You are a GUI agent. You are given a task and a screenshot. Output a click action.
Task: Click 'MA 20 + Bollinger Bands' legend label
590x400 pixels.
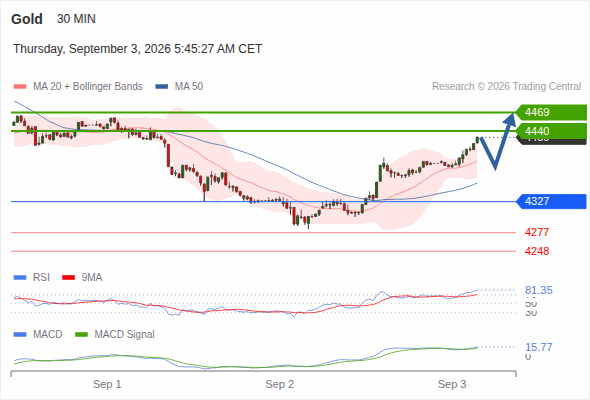[x=88, y=87]
